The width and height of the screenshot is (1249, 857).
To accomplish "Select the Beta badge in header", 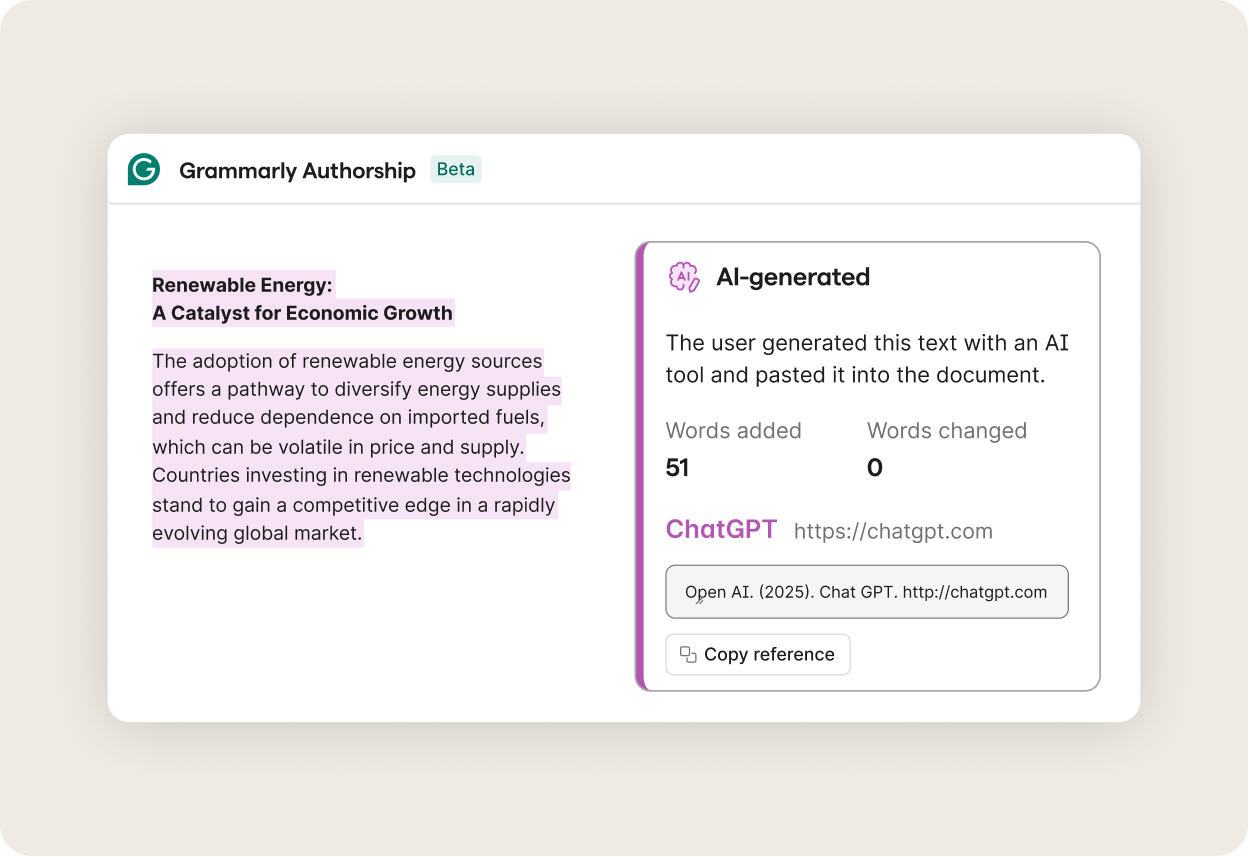I will [x=456, y=169].
